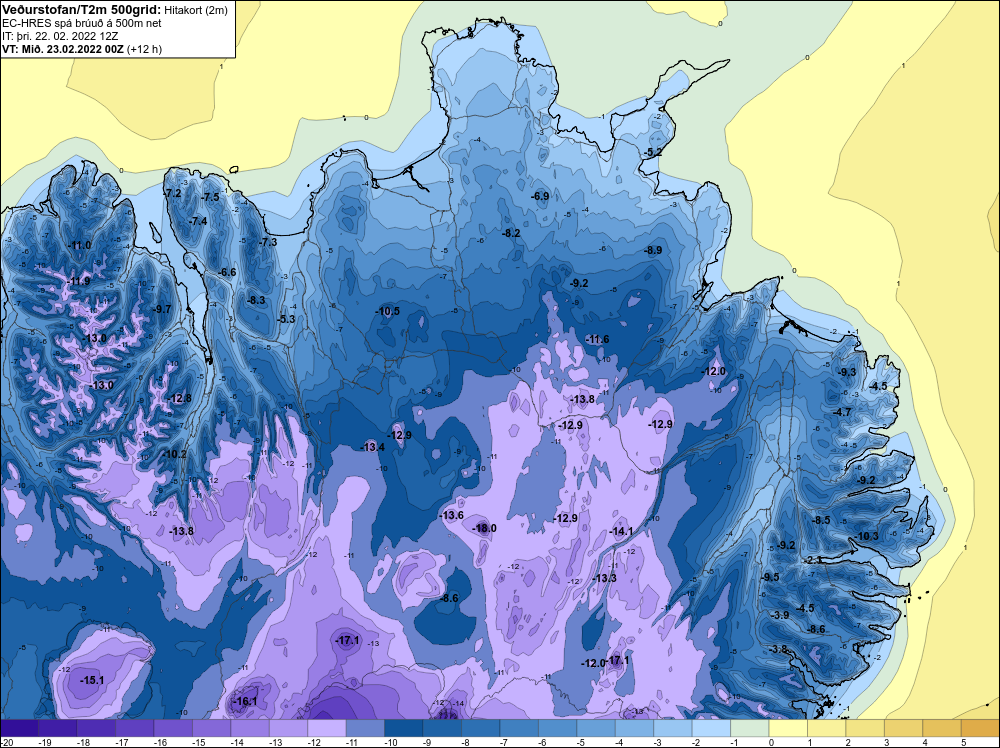The image size is (1000, 748).
Task: Click the -13.3 temperature reading
Action: pos(605,578)
